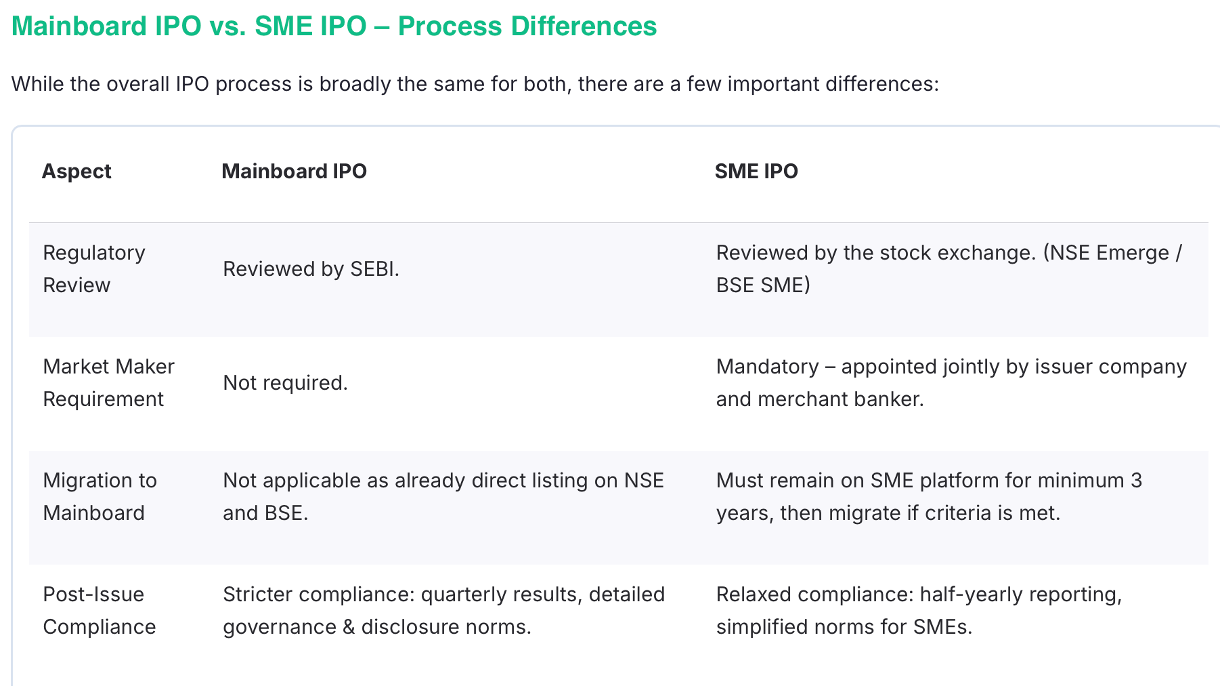Click 'governance & disclosure norms' text

[377, 627]
